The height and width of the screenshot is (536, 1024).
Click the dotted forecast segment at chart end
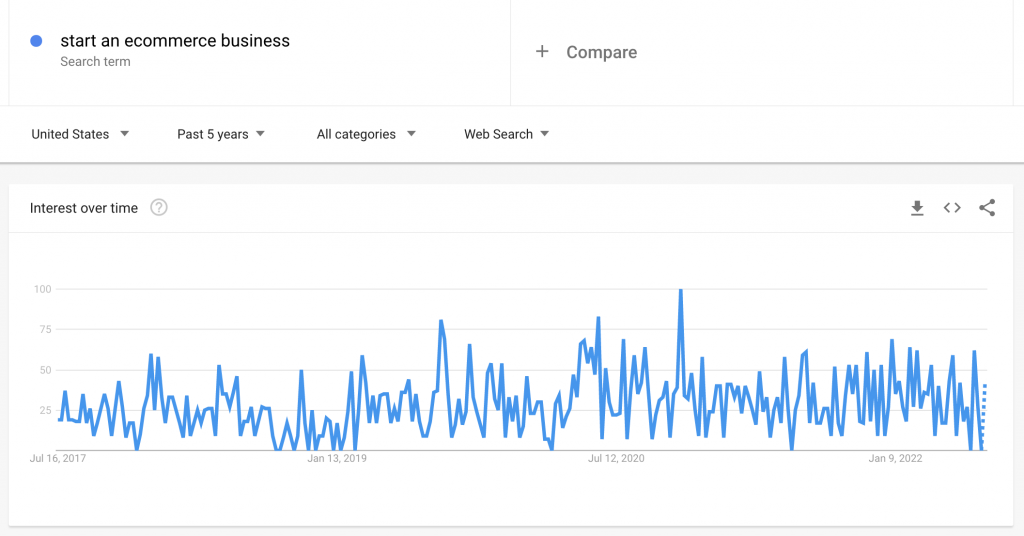(984, 415)
